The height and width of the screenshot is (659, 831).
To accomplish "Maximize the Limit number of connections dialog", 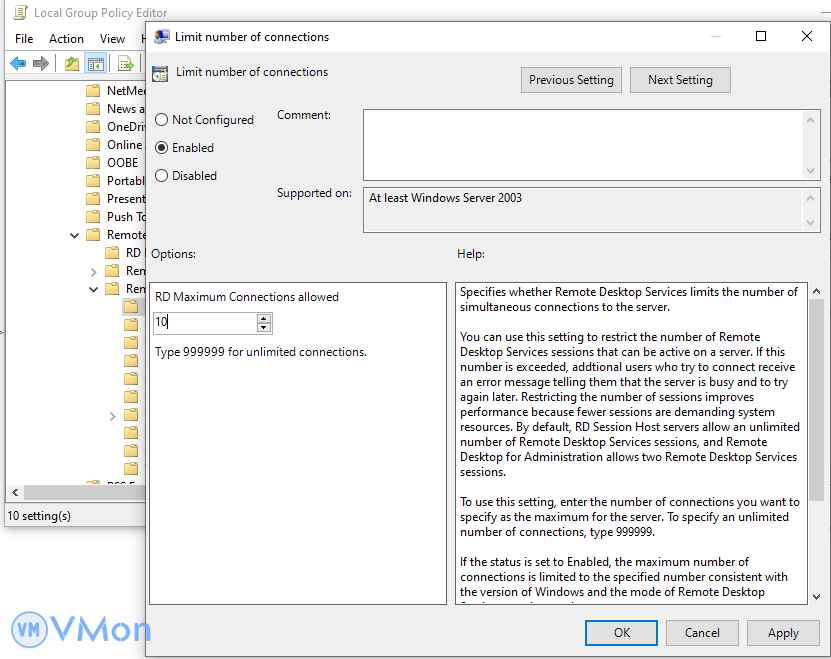I will (x=761, y=36).
